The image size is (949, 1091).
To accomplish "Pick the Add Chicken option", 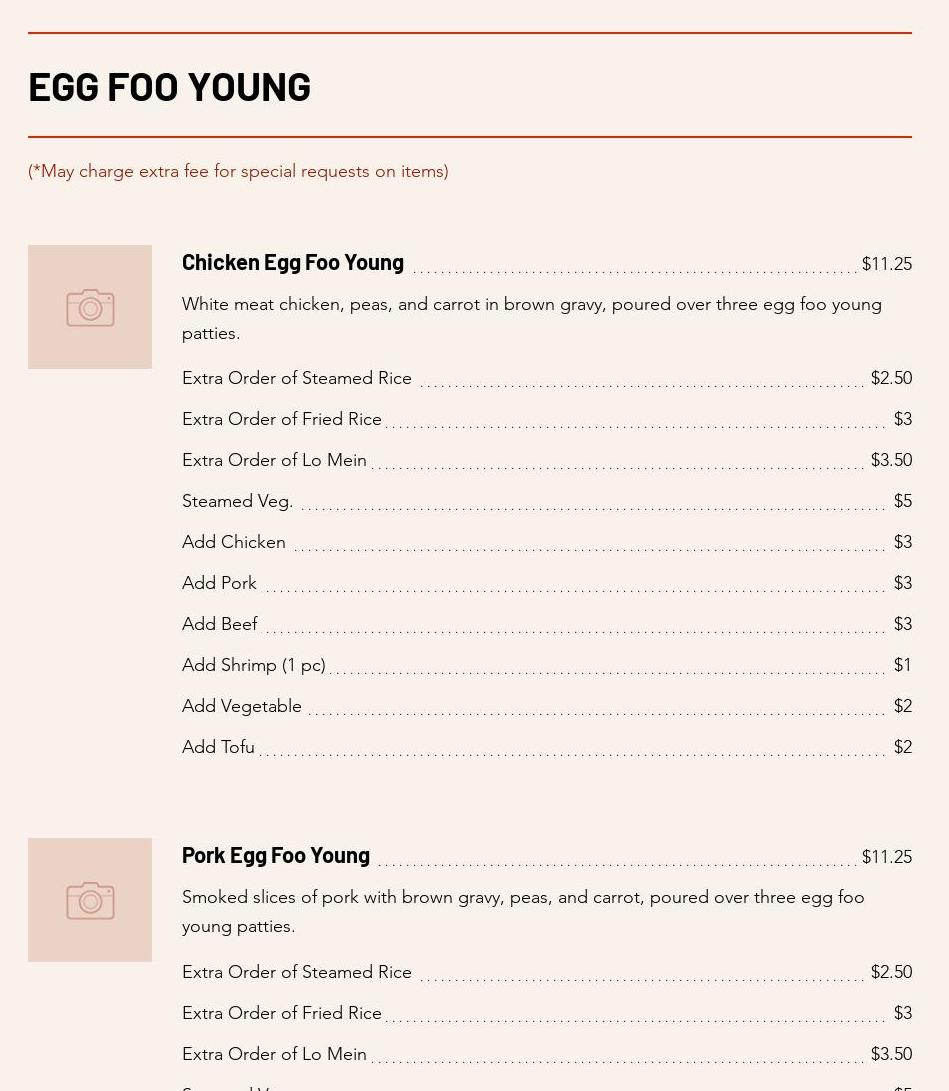I will pyautogui.click(x=234, y=542).
